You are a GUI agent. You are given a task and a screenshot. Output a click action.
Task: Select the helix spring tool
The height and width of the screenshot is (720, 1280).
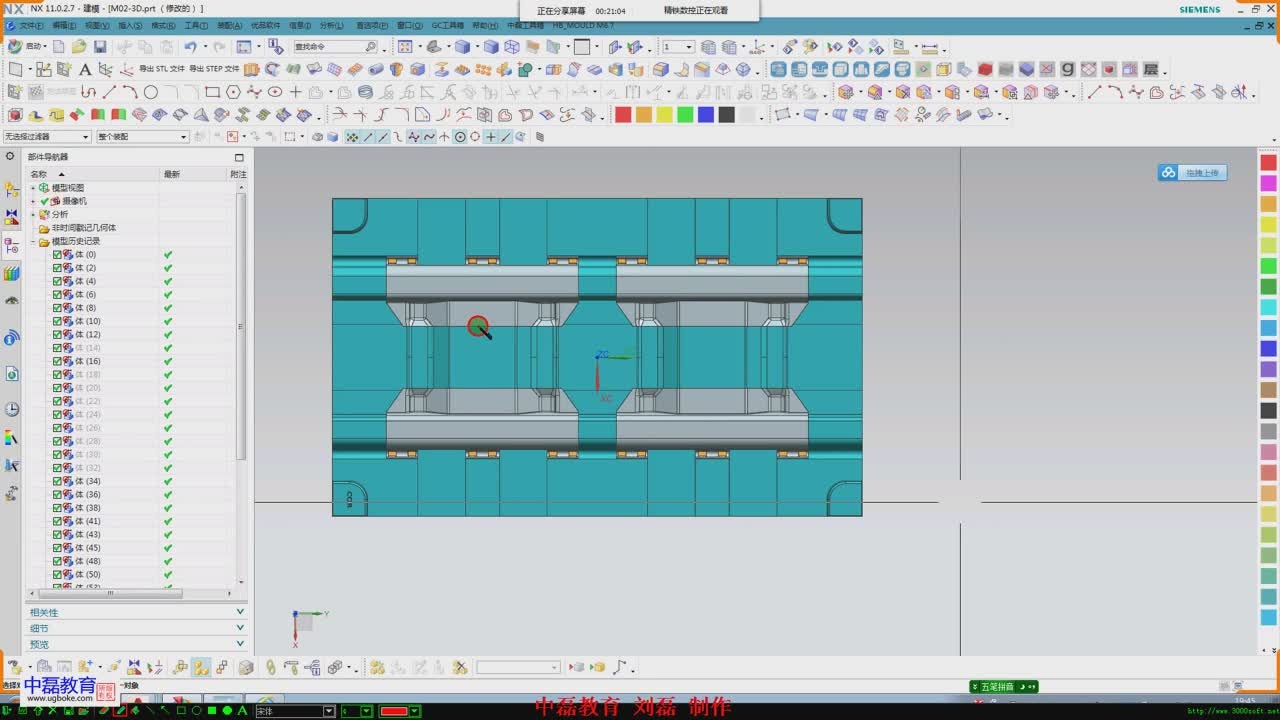point(366,92)
